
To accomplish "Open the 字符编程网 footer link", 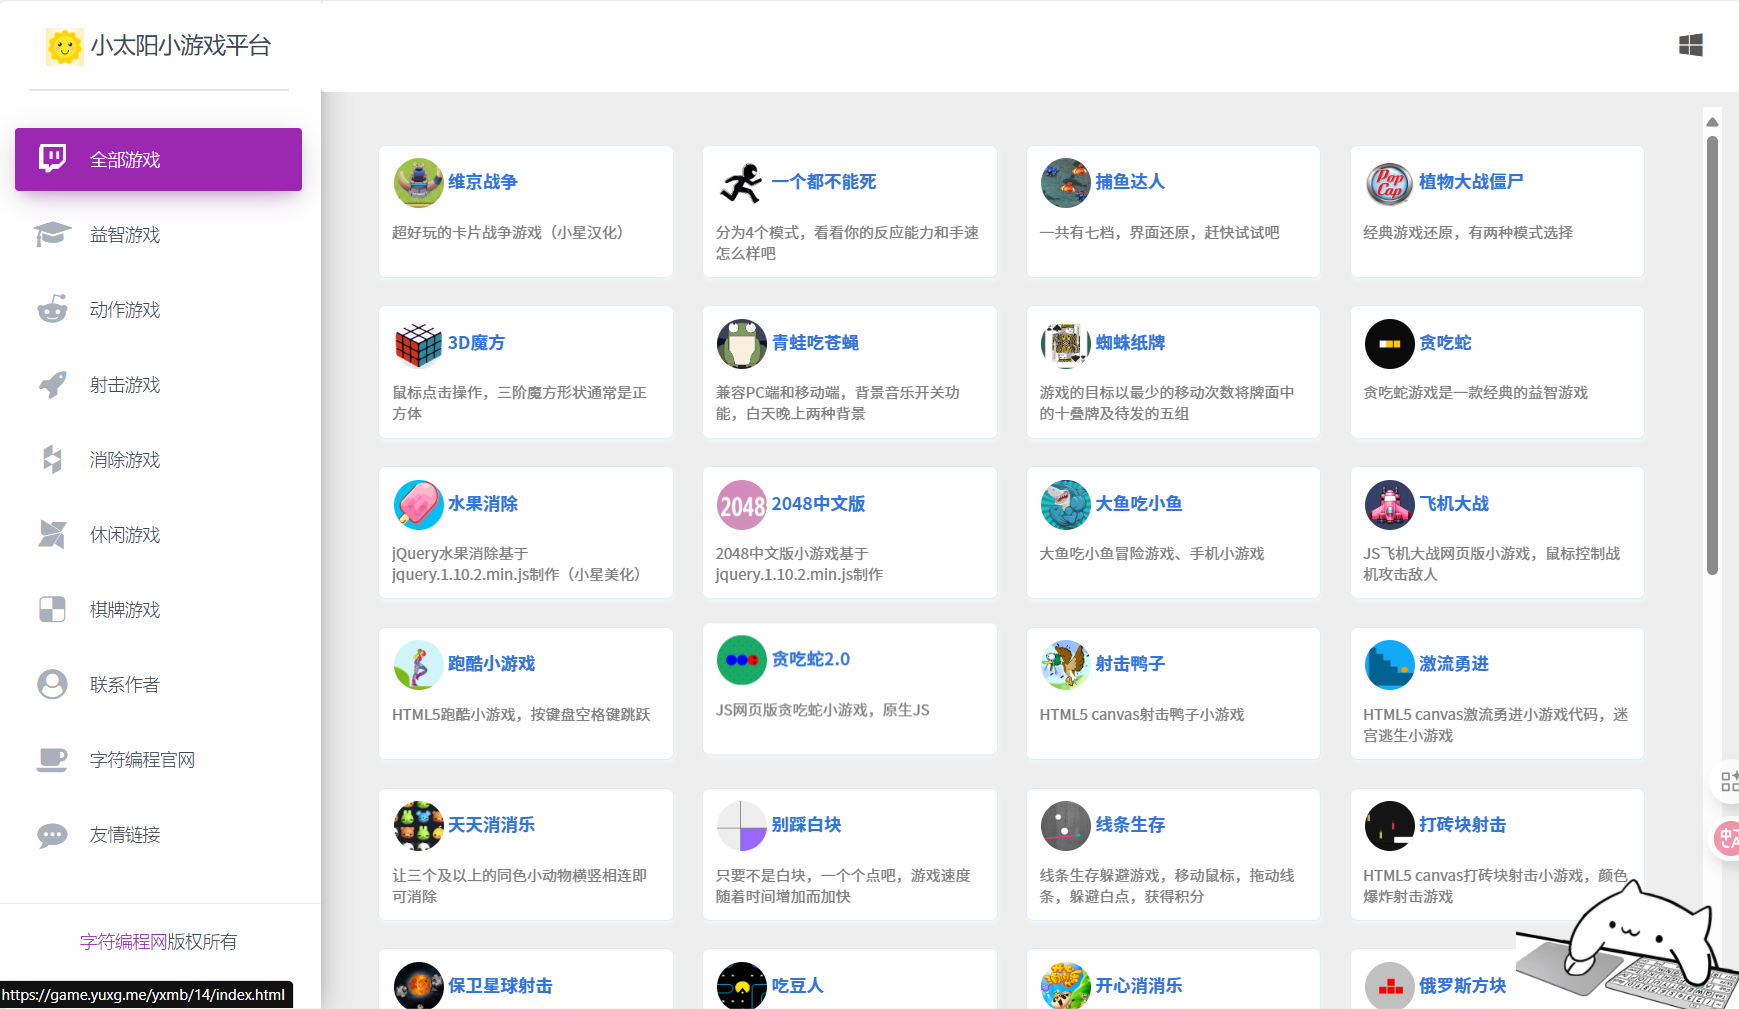I will click(x=123, y=941).
